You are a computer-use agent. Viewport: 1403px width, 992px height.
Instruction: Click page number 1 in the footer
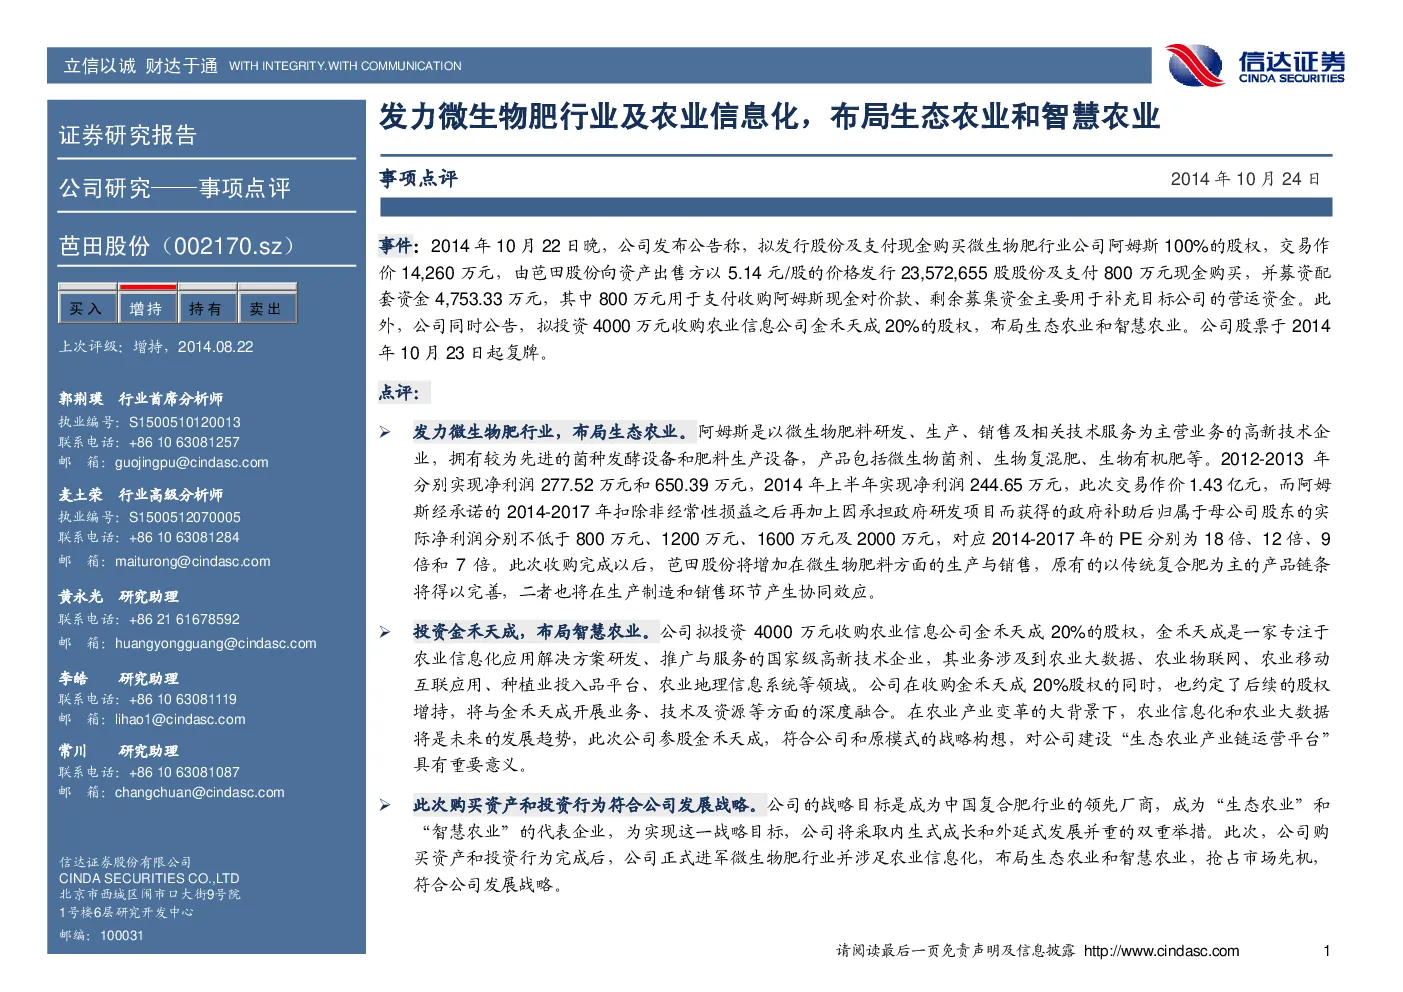coord(1327,951)
